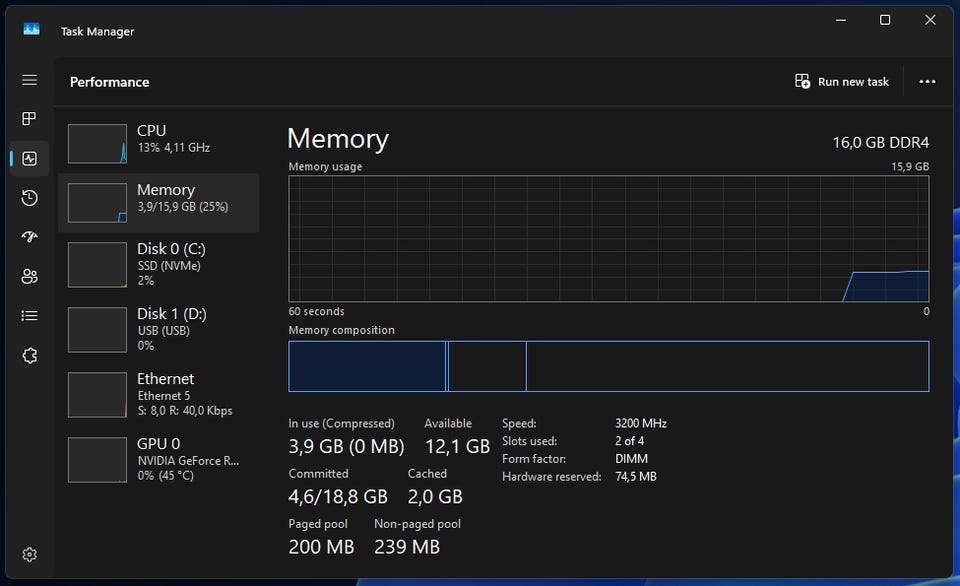
Task: Maximize the Task Manager window
Action: click(885, 20)
